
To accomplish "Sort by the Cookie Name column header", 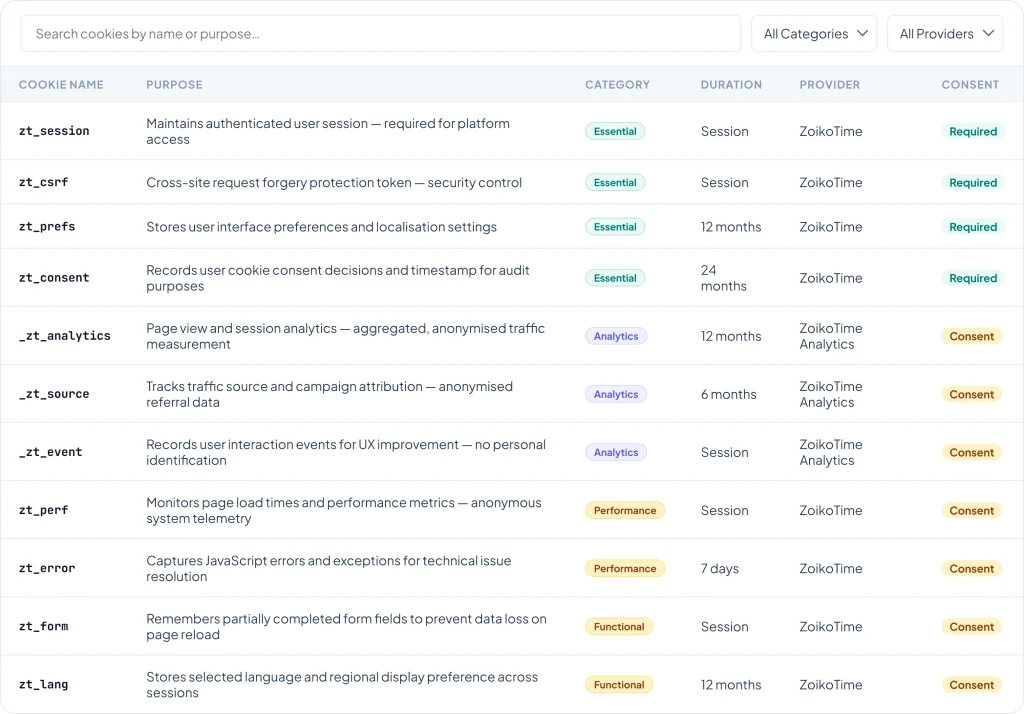I will (61, 85).
